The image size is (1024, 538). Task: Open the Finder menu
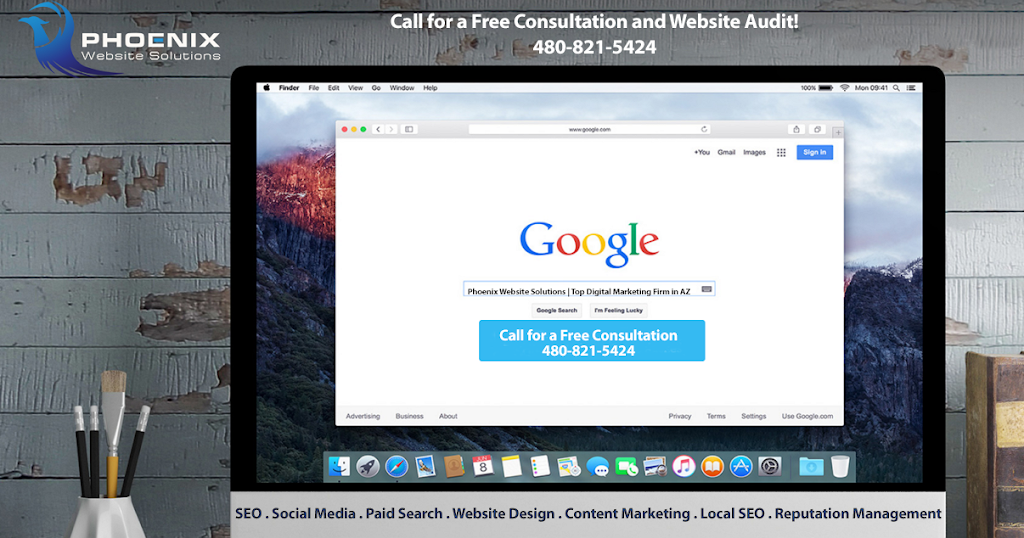click(289, 87)
